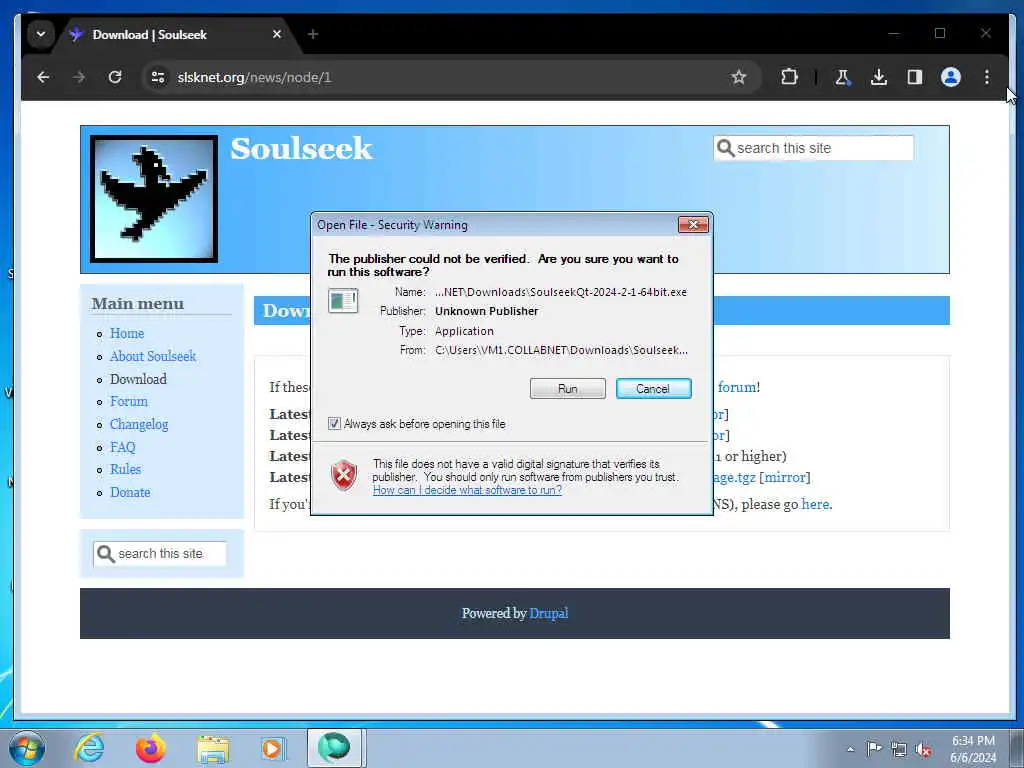The height and width of the screenshot is (768, 1024).
Task: Click the red shield warning icon
Action: (344, 475)
